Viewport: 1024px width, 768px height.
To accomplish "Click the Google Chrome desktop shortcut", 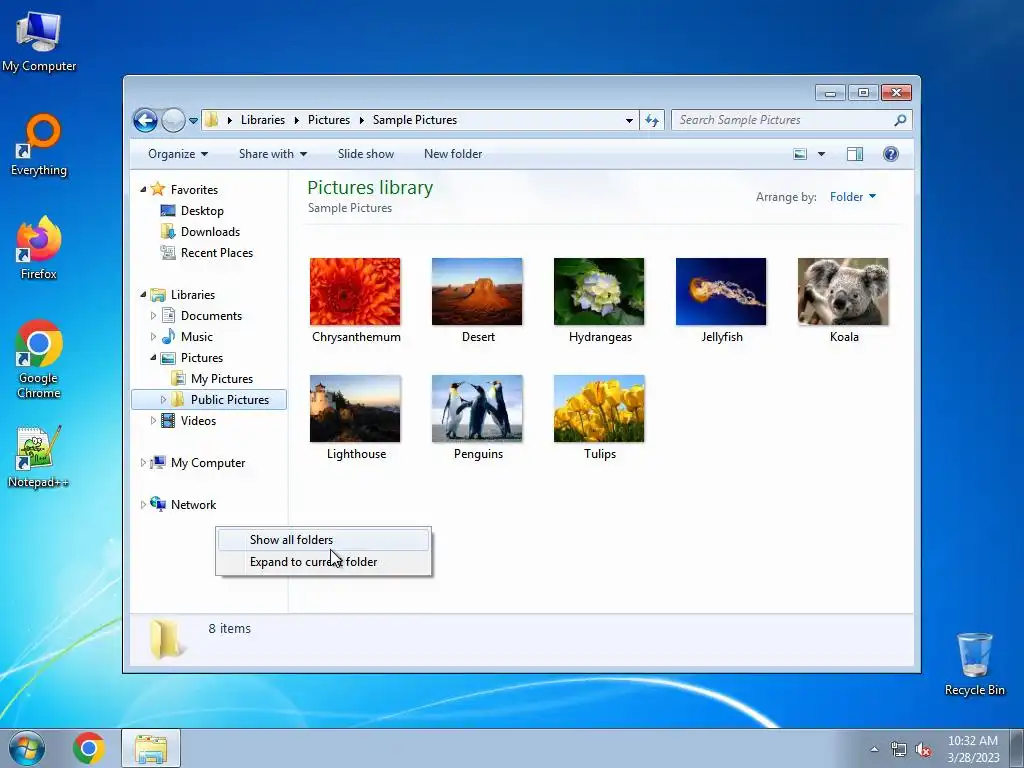I will [x=39, y=359].
